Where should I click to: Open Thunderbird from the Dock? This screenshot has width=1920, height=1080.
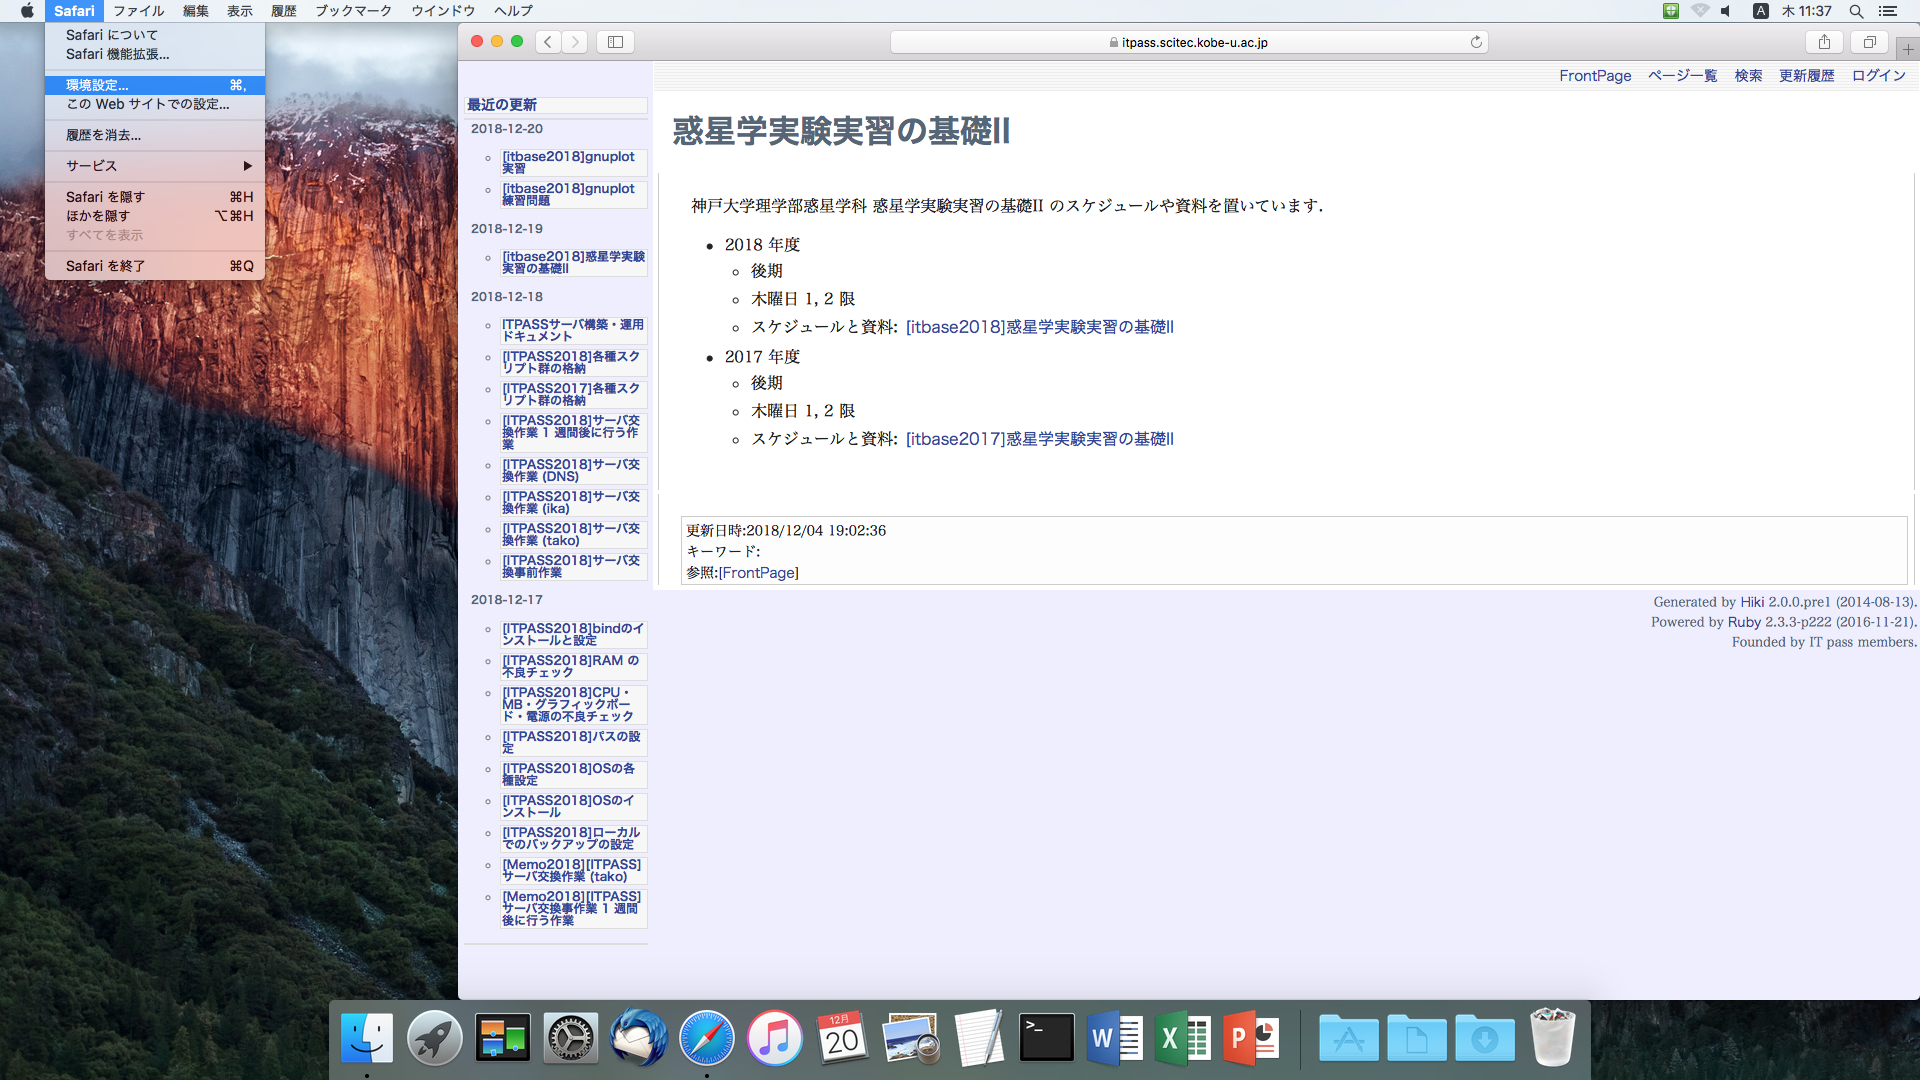(x=638, y=1038)
